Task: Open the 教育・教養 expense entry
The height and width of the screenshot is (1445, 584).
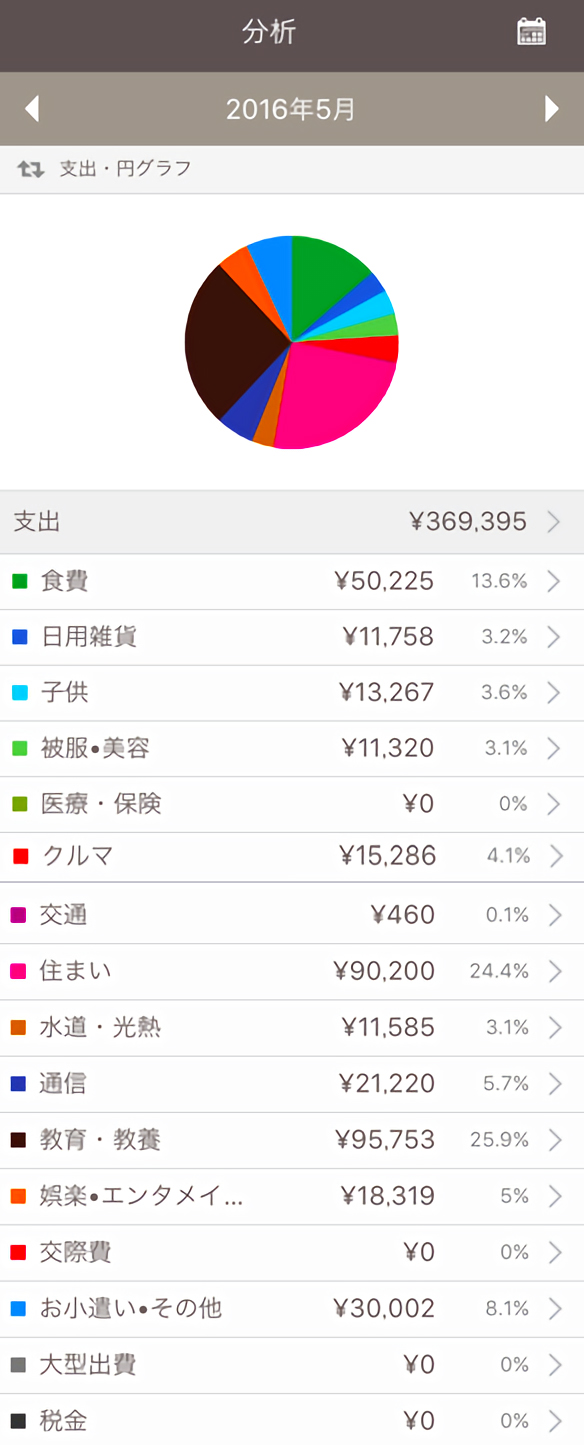Action: click(x=292, y=1140)
